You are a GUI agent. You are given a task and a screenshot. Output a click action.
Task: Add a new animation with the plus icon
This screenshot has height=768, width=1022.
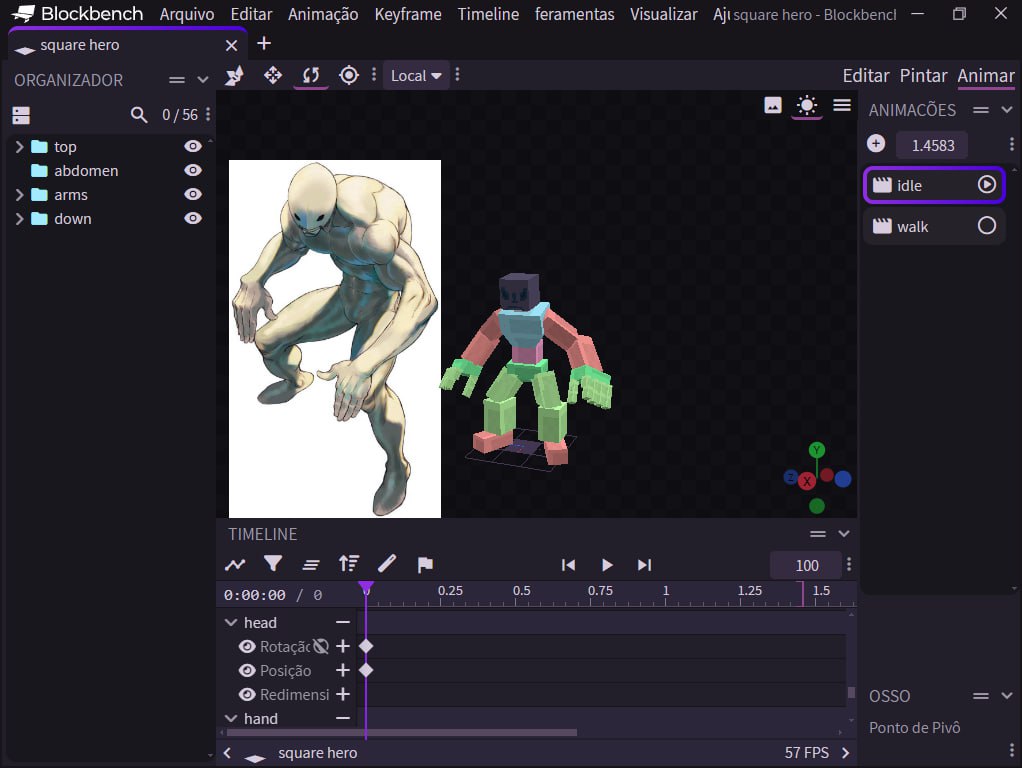pyautogui.click(x=876, y=144)
